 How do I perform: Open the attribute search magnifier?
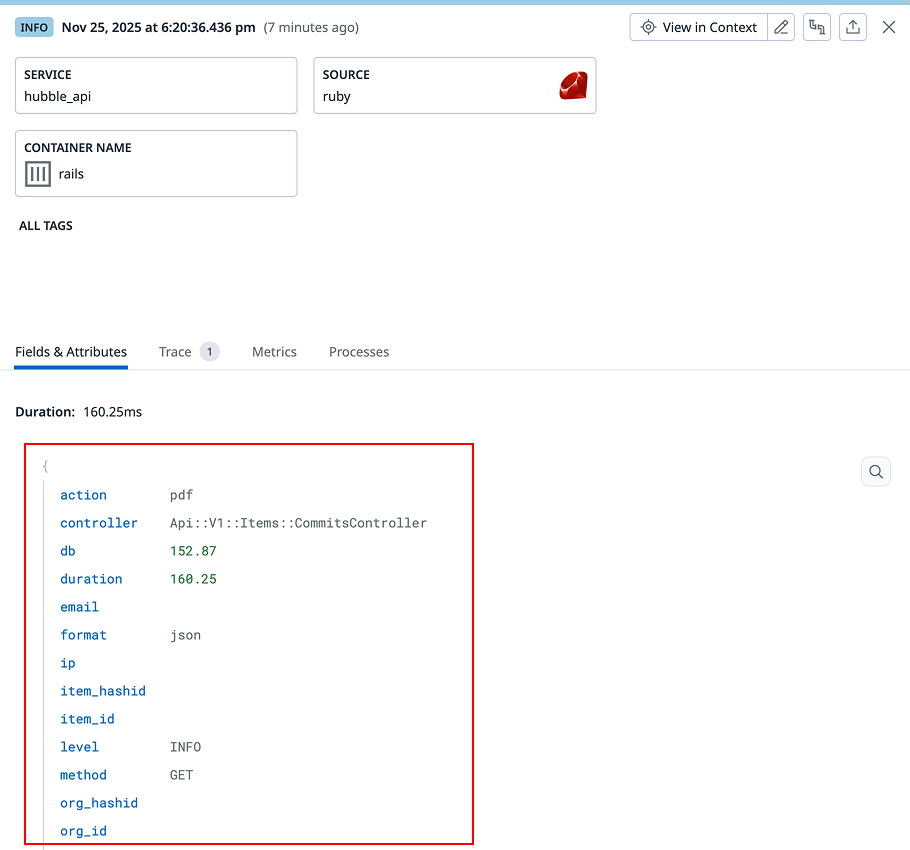876,472
